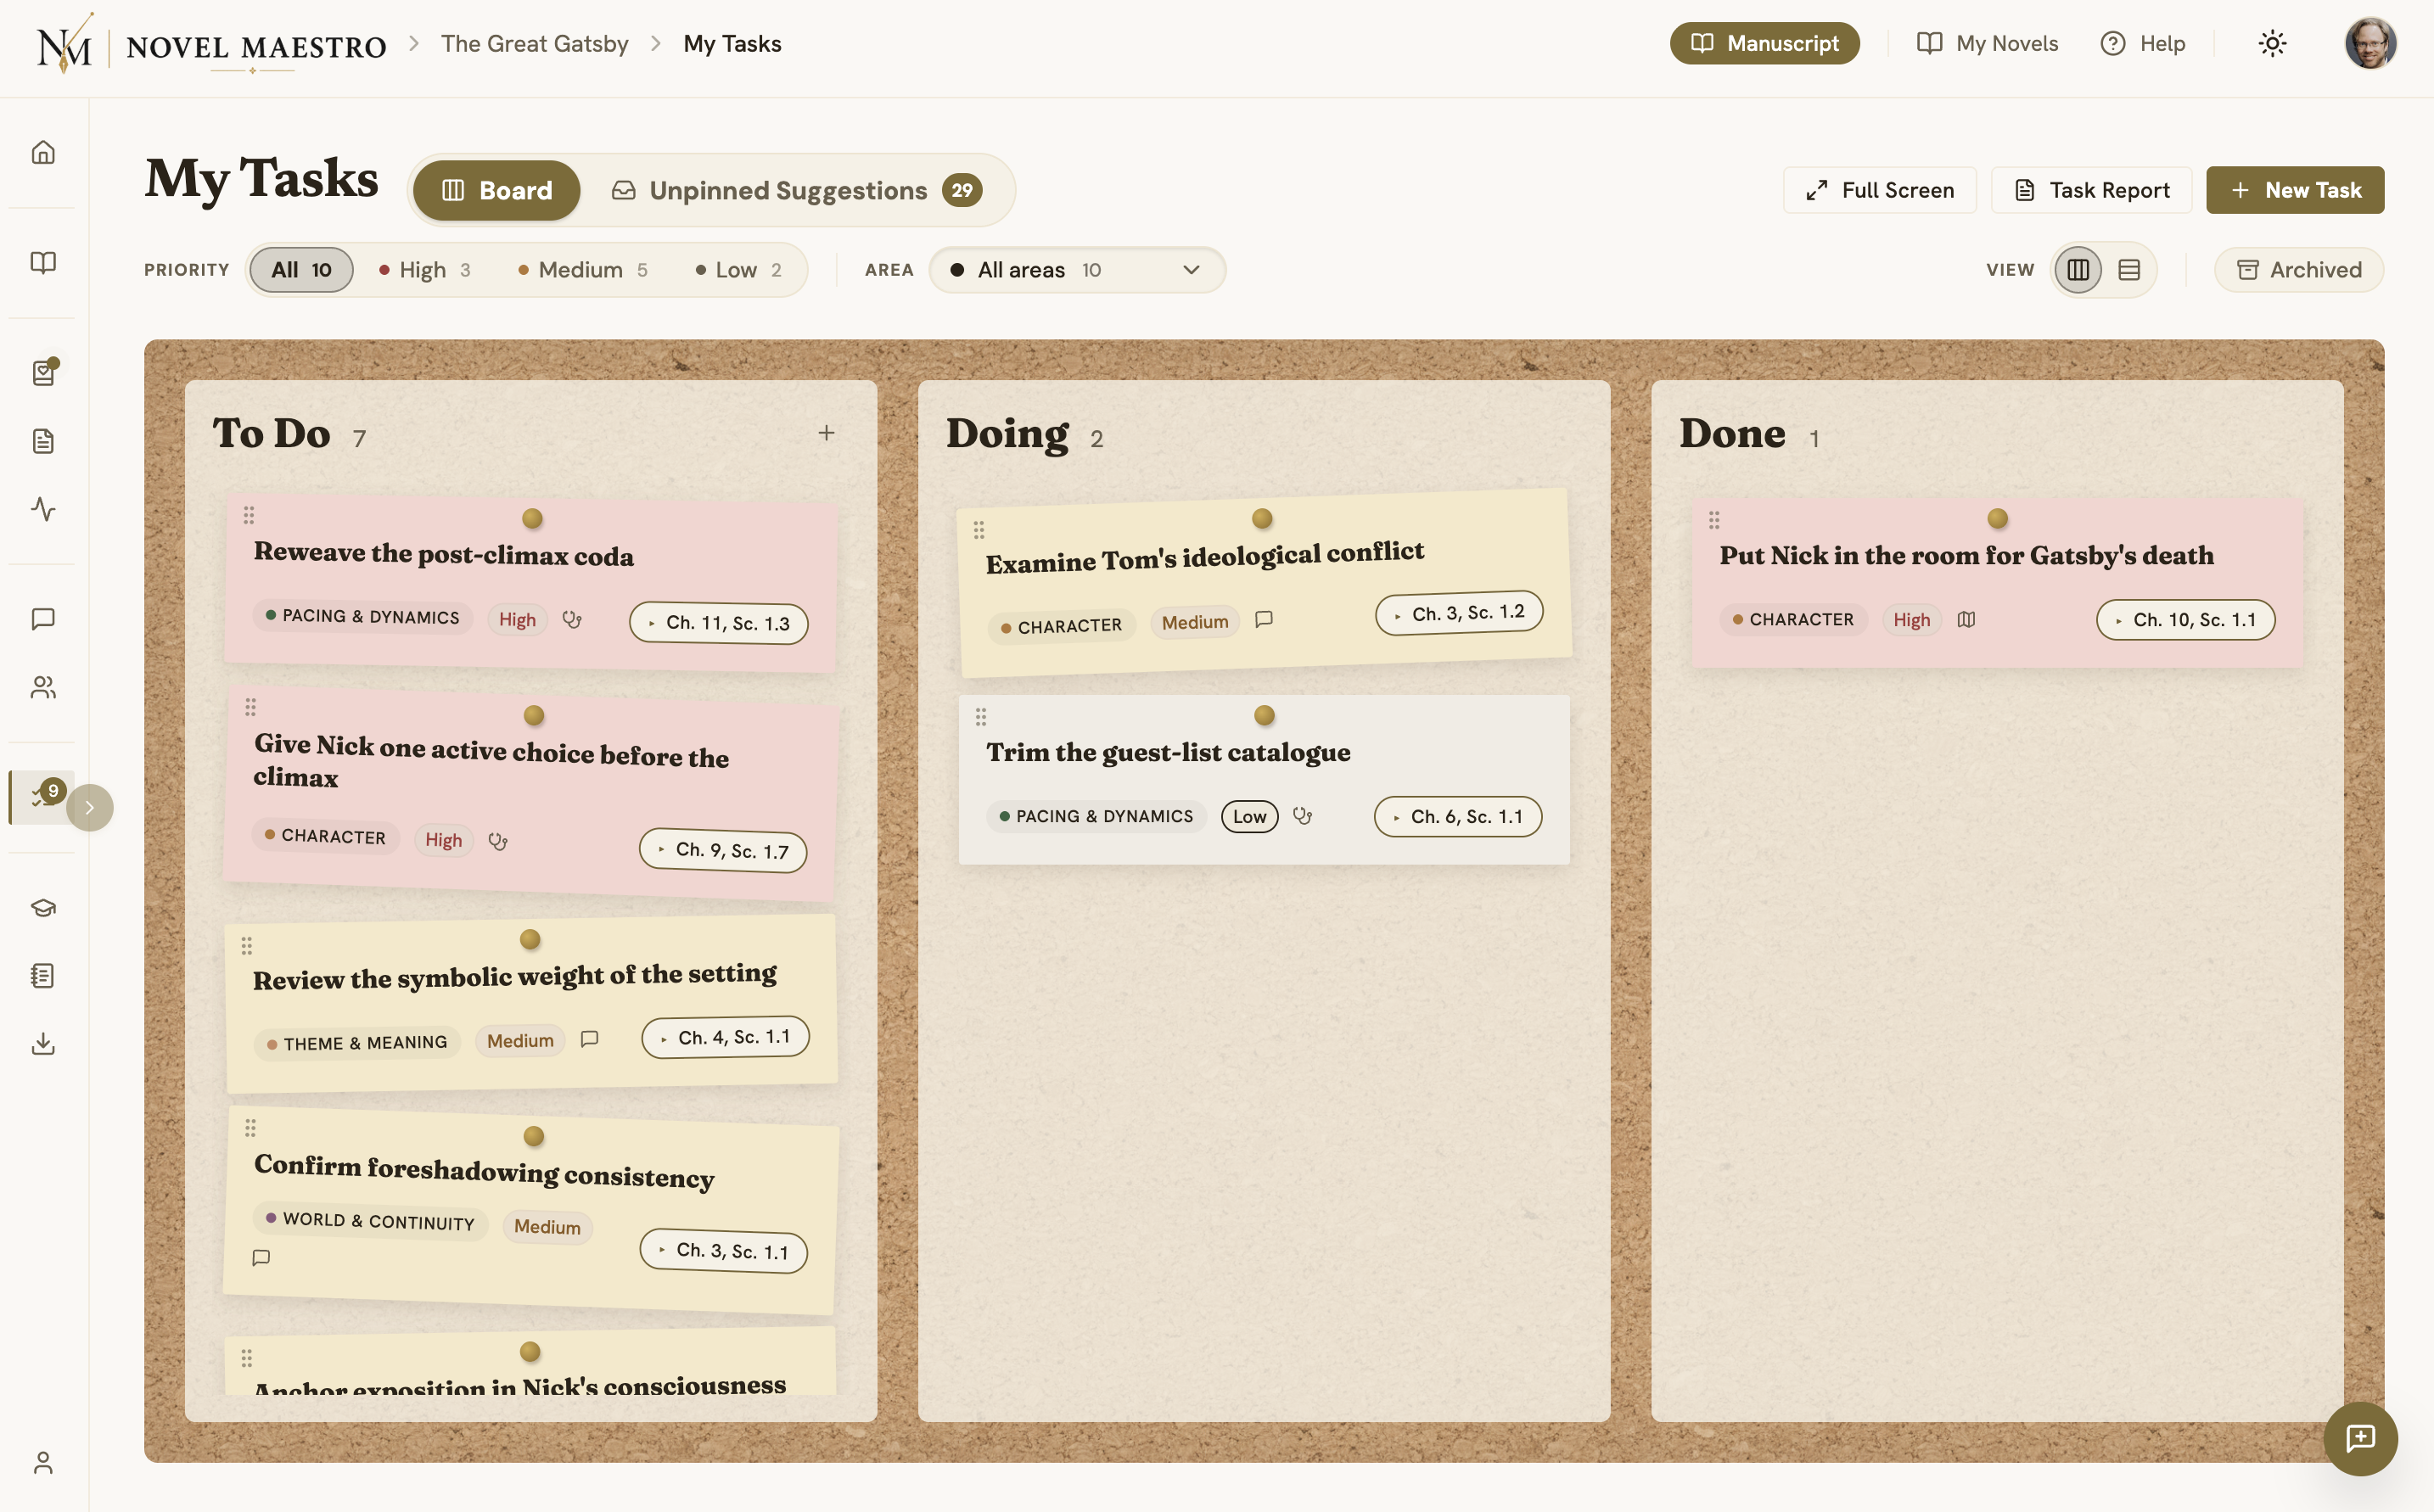Expand the sidebar with the chevron handle
This screenshot has width=2434, height=1512.
click(90, 807)
